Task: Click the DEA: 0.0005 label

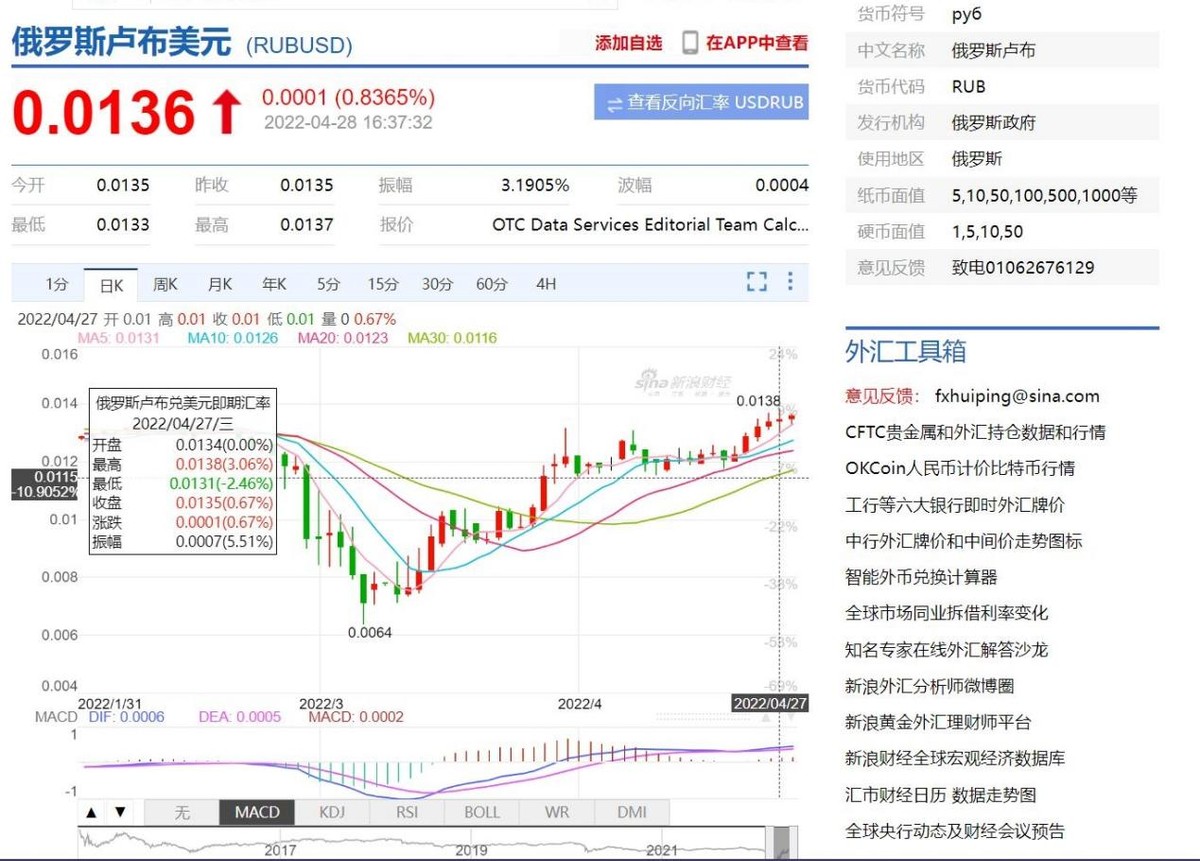Action: [240, 717]
